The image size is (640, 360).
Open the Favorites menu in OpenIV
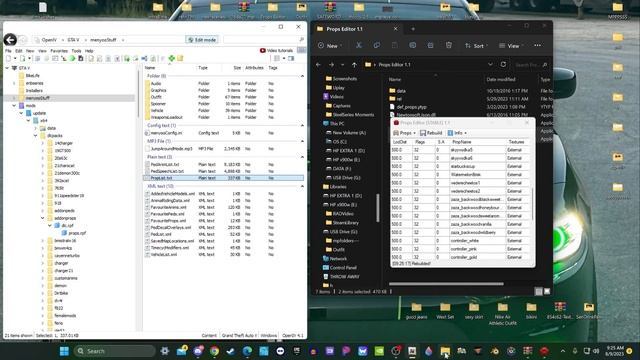click(x=59, y=51)
